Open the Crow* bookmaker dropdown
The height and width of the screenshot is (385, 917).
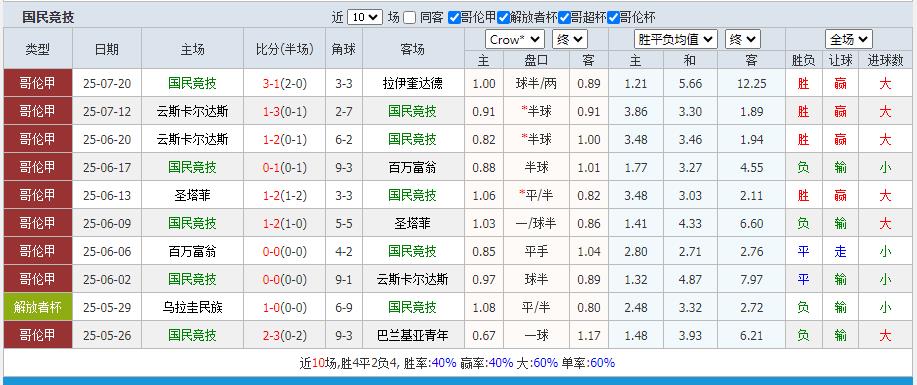[515, 40]
